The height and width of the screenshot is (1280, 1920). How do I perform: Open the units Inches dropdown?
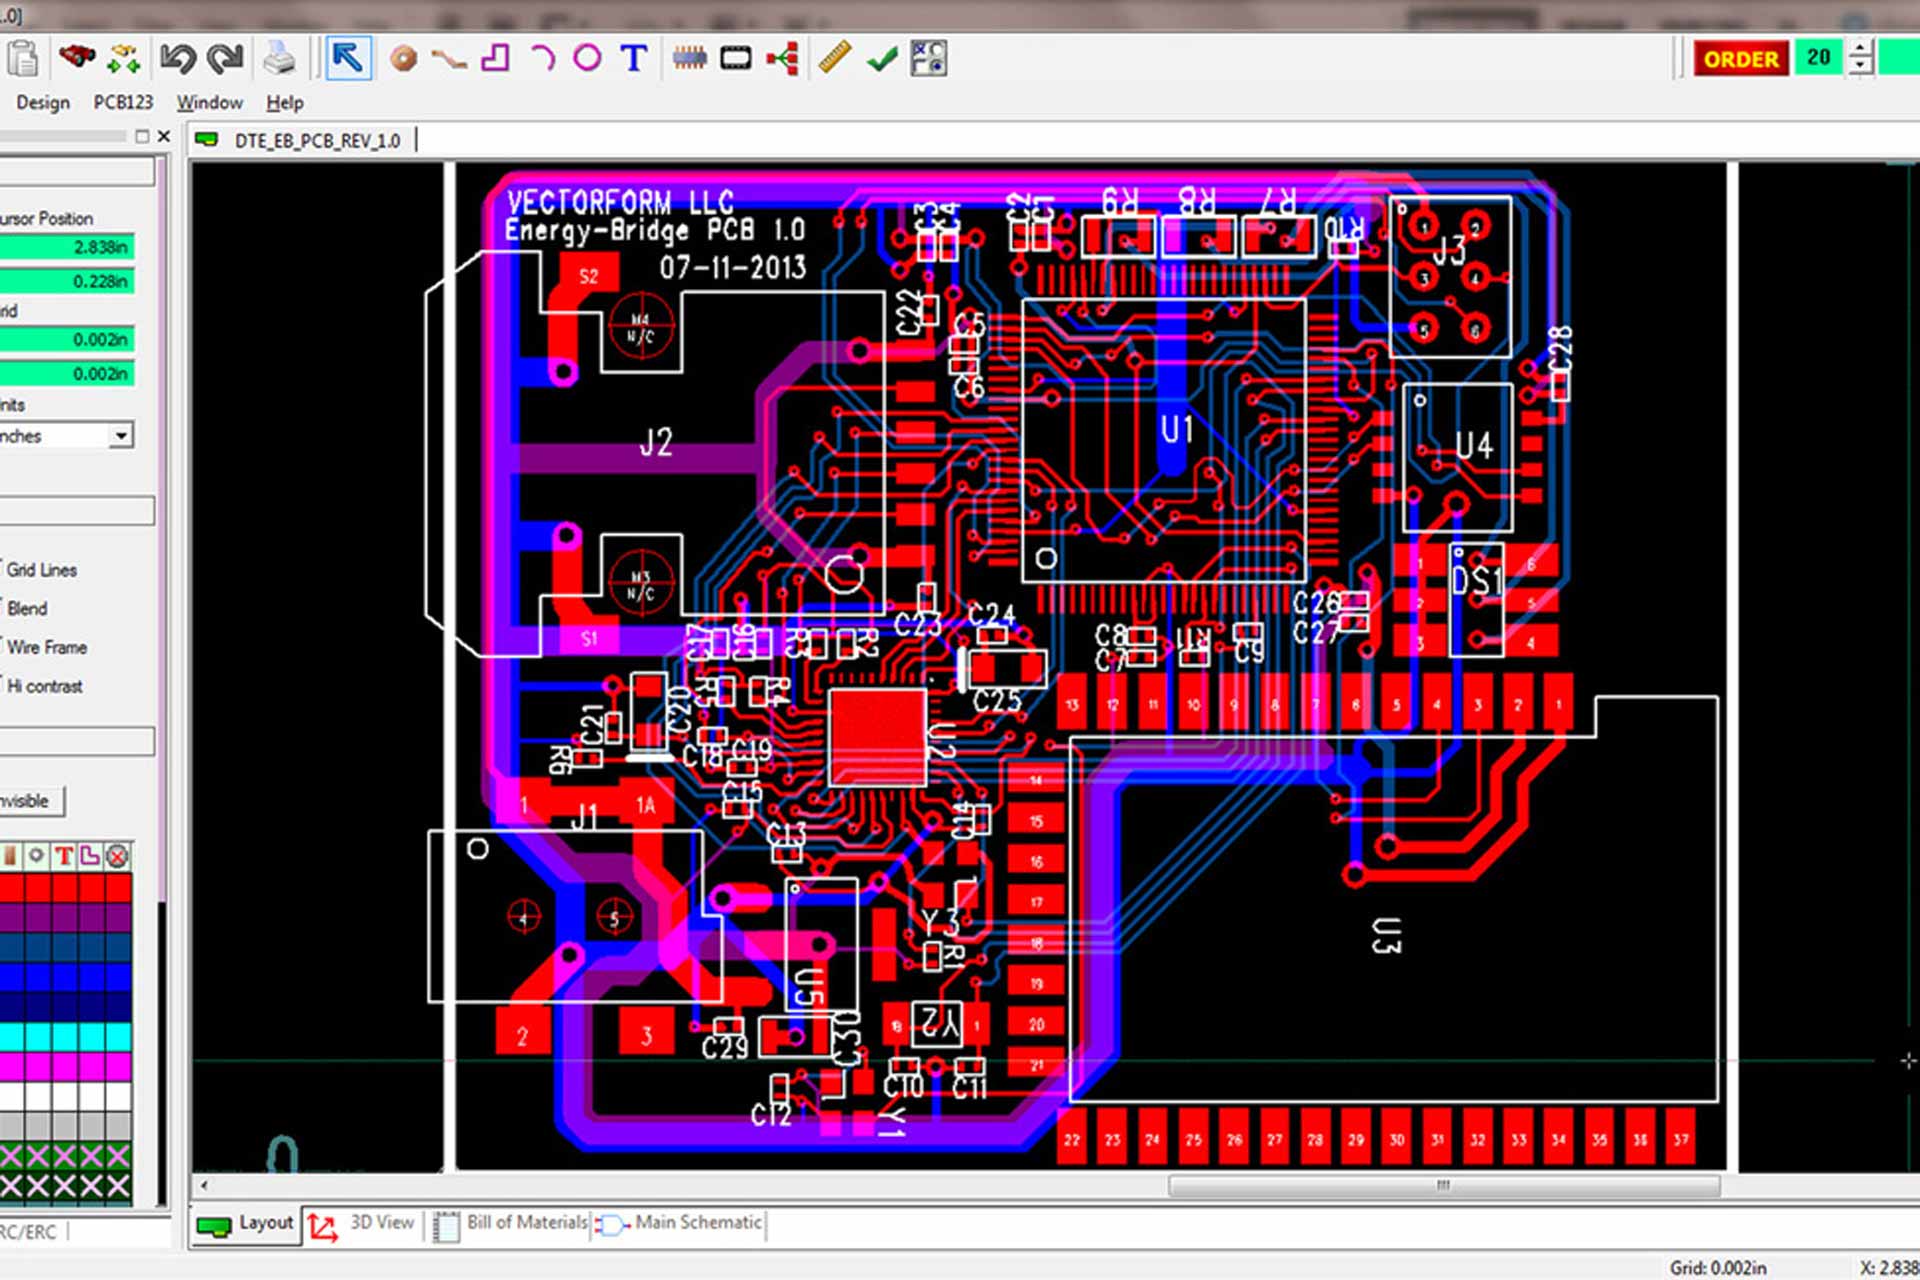click(x=121, y=436)
